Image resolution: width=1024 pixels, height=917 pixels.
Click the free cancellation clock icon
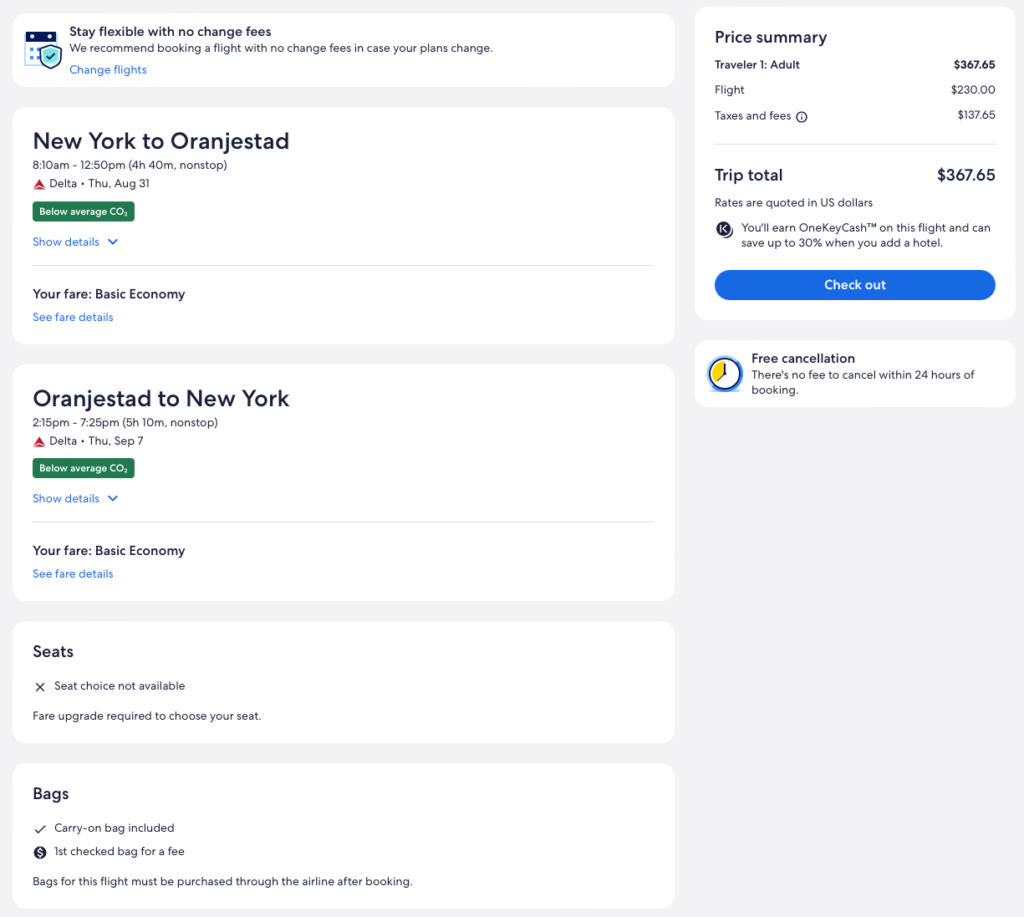click(724, 374)
